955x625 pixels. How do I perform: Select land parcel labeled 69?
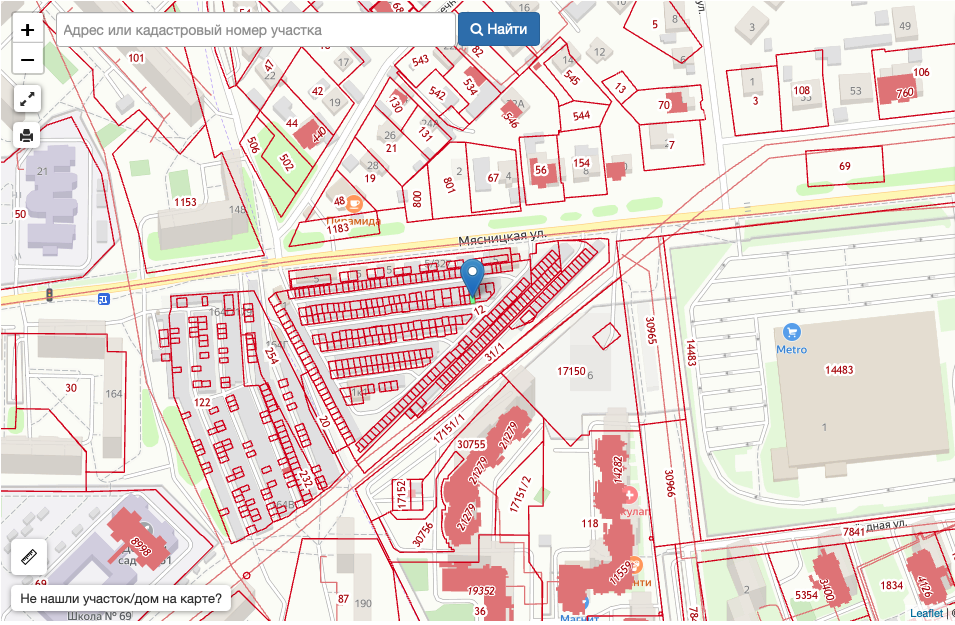click(844, 165)
